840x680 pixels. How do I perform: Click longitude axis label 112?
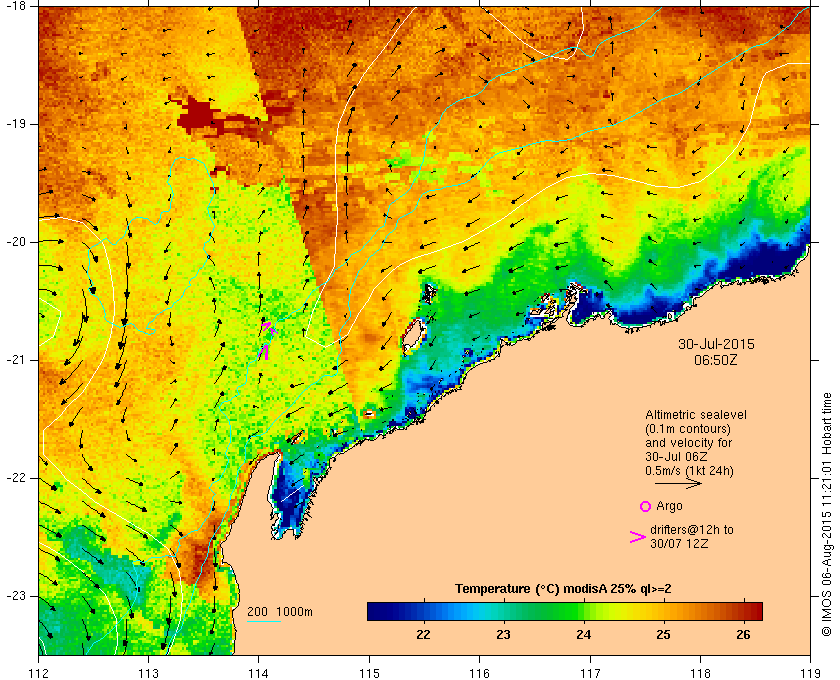tap(39, 672)
